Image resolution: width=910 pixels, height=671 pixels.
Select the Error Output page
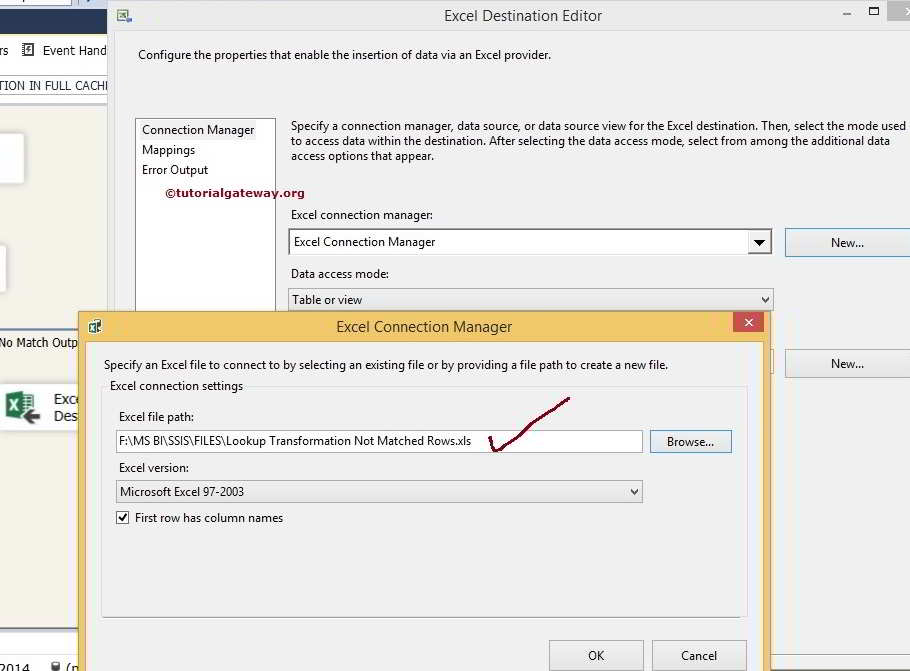click(174, 168)
